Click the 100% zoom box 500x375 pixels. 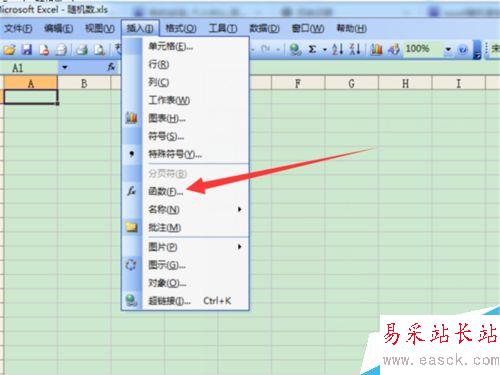(x=423, y=49)
